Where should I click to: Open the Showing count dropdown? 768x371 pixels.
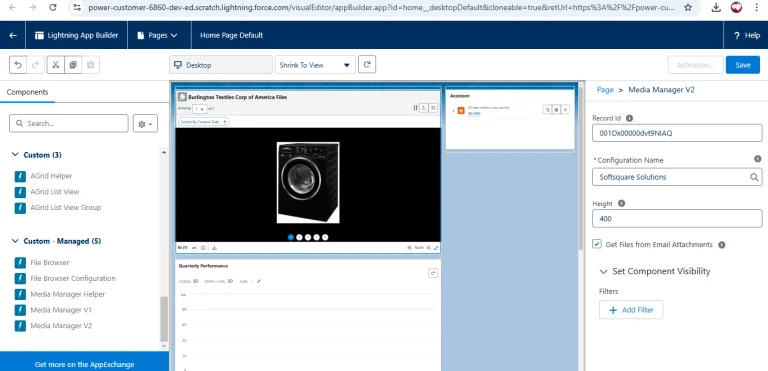pos(199,109)
